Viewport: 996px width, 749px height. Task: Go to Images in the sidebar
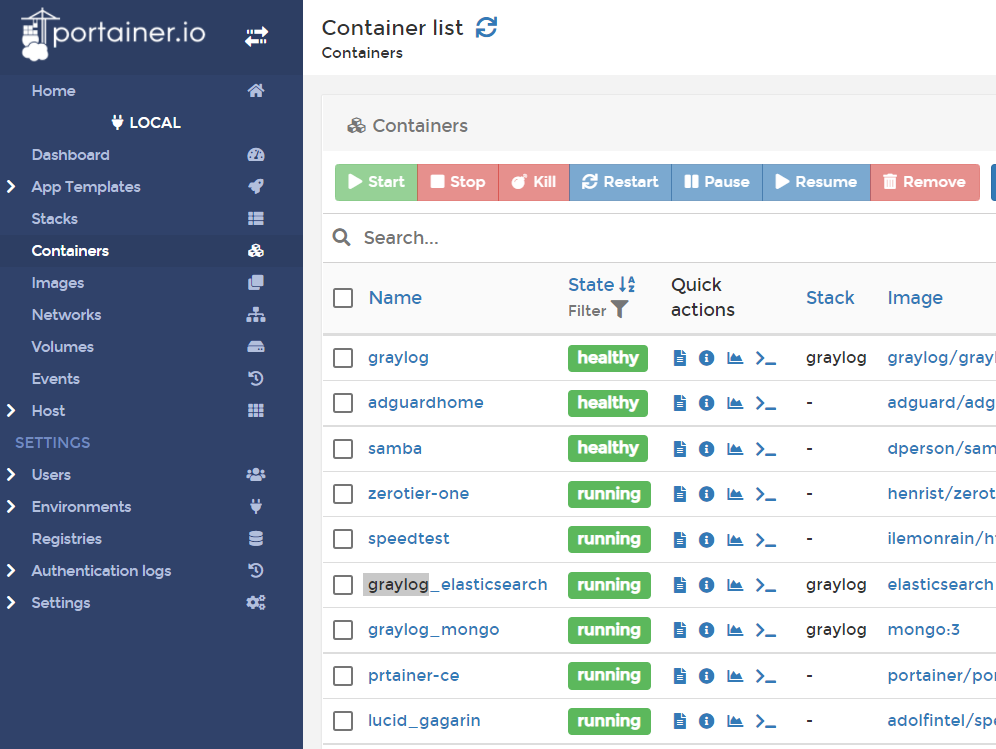tap(58, 283)
